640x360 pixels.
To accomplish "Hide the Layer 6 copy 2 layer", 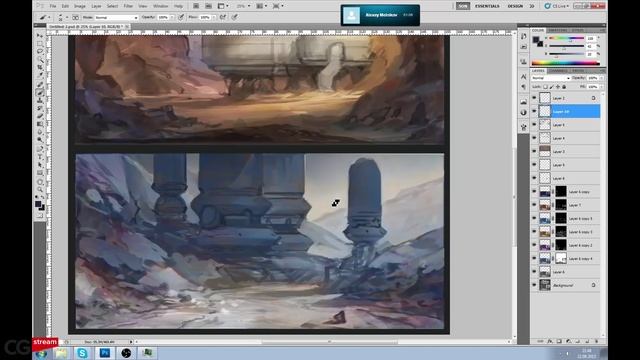I will [x=534, y=245].
